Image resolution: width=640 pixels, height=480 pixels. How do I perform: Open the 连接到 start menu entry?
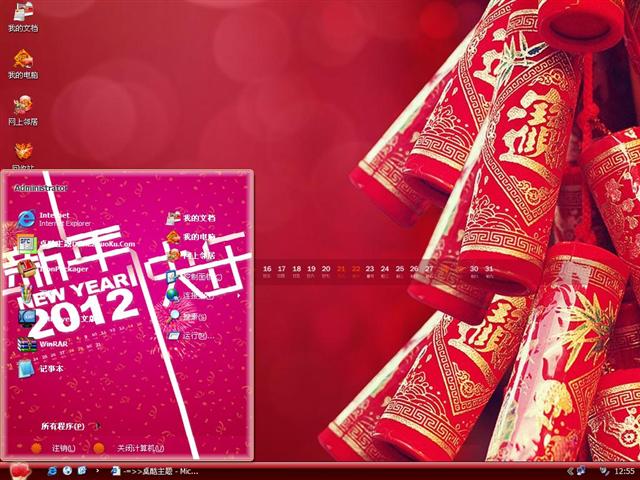(189, 295)
